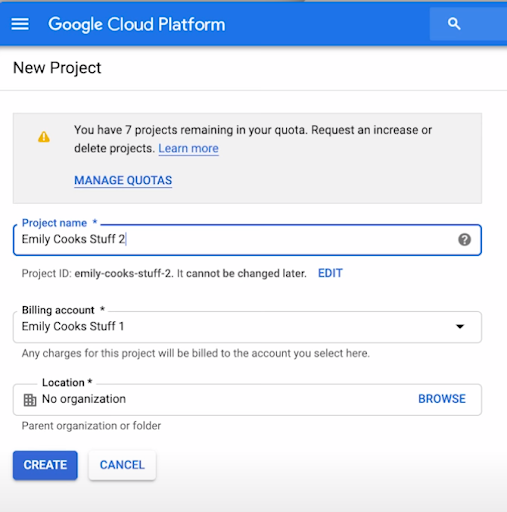Click the project ID emily-cooks-stuff-2 text
The width and height of the screenshot is (507, 512).
(x=123, y=274)
